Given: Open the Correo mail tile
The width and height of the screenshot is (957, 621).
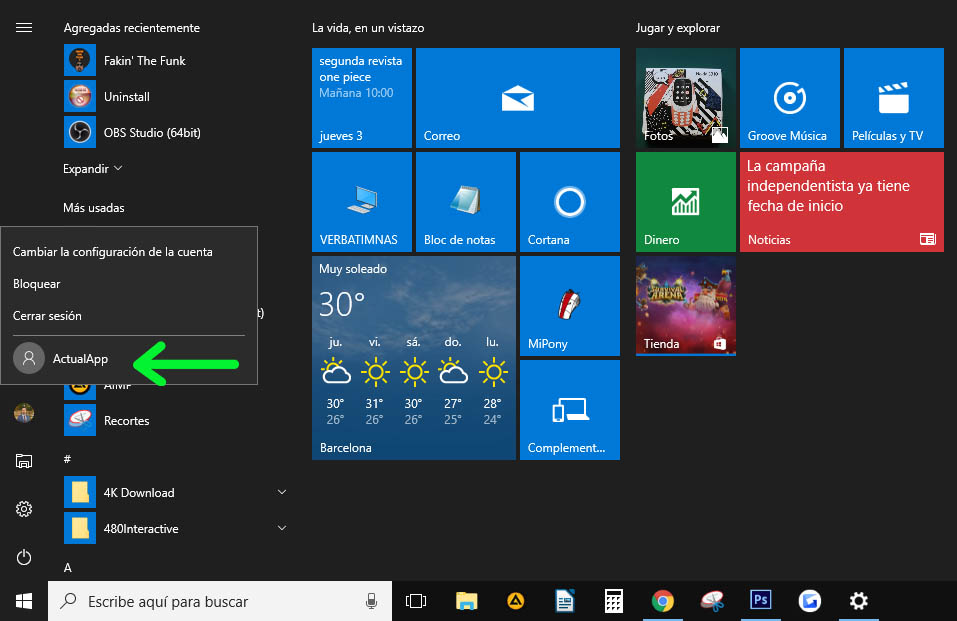Looking at the screenshot, I should 518,98.
